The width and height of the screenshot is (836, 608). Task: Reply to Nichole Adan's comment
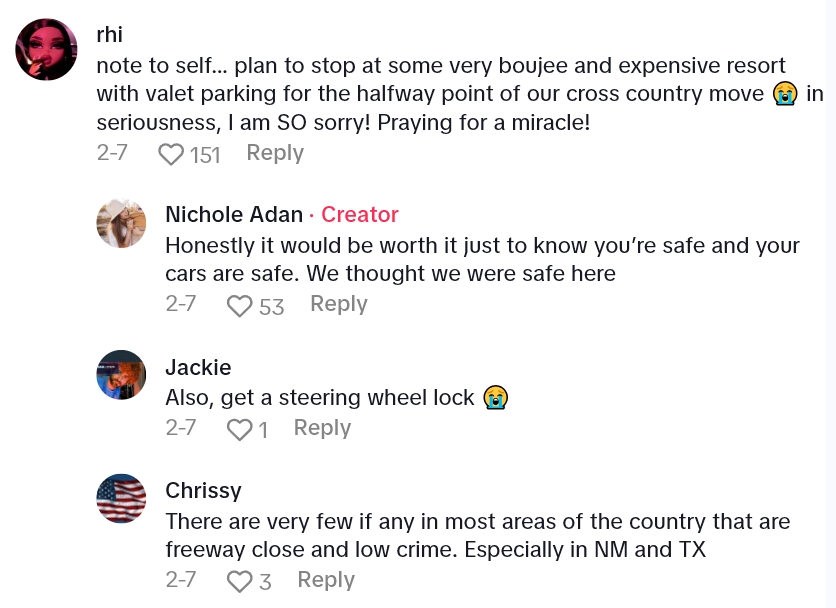tap(338, 304)
